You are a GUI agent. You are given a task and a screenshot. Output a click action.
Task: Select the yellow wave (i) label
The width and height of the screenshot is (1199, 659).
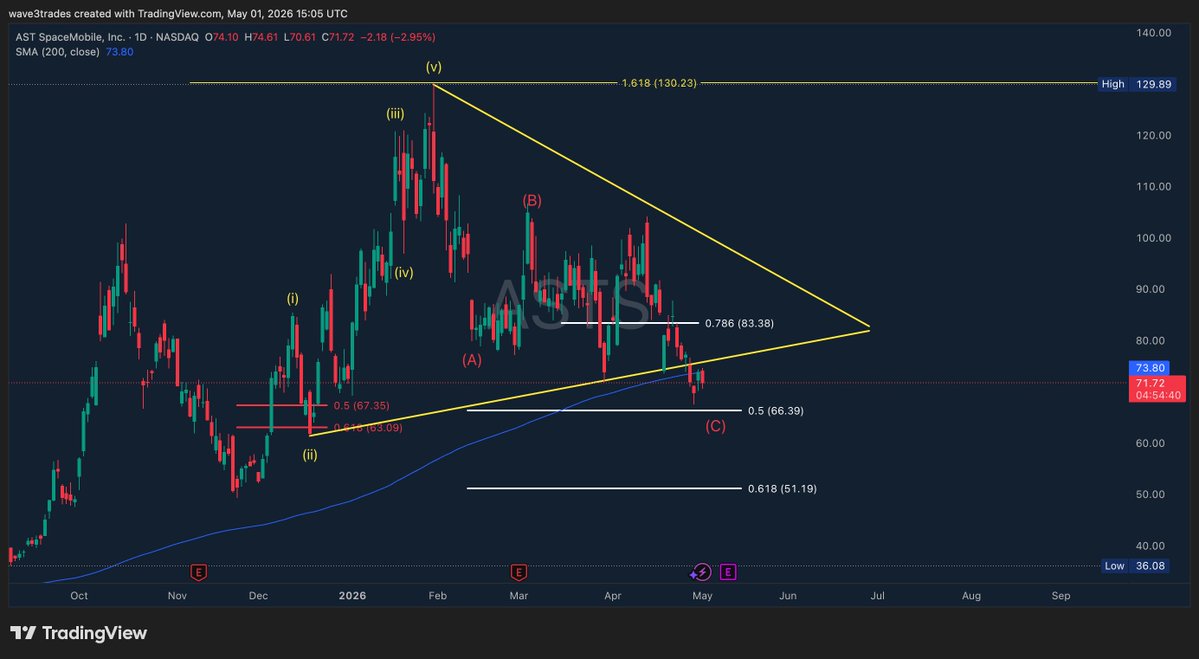[293, 298]
